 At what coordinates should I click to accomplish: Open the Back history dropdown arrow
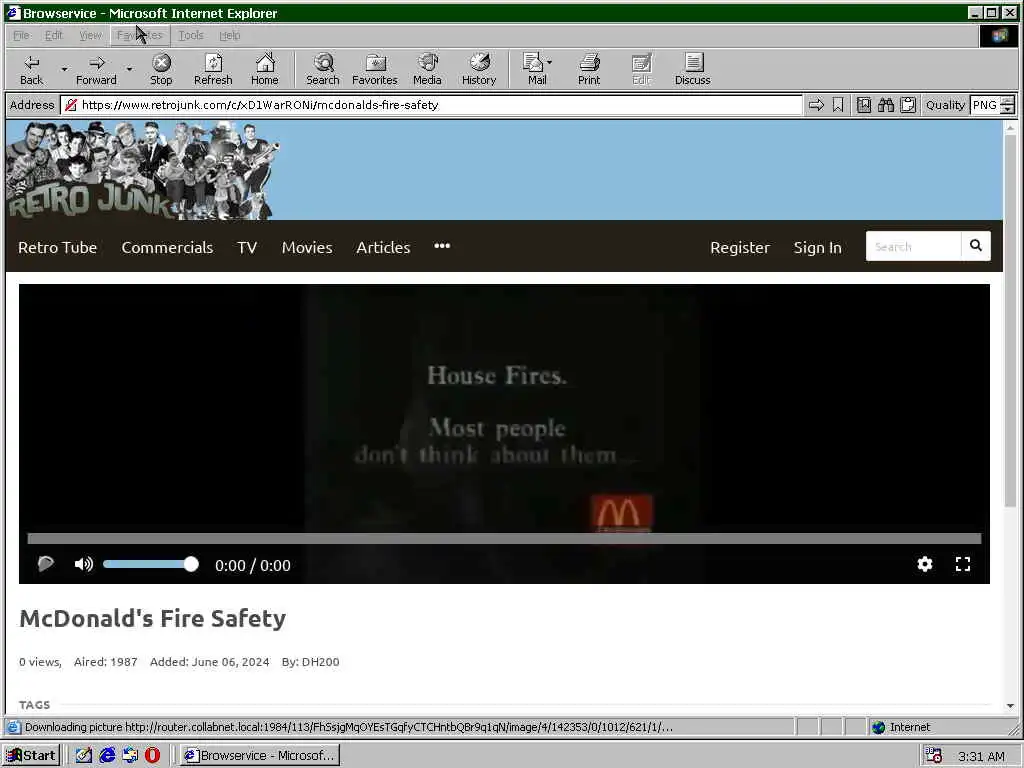tap(64, 69)
